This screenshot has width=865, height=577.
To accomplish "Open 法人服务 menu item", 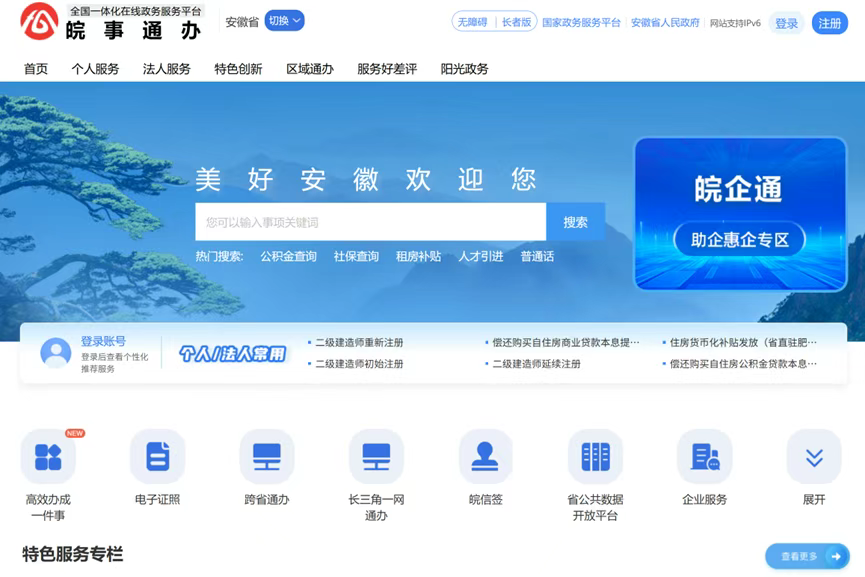I will [x=167, y=69].
